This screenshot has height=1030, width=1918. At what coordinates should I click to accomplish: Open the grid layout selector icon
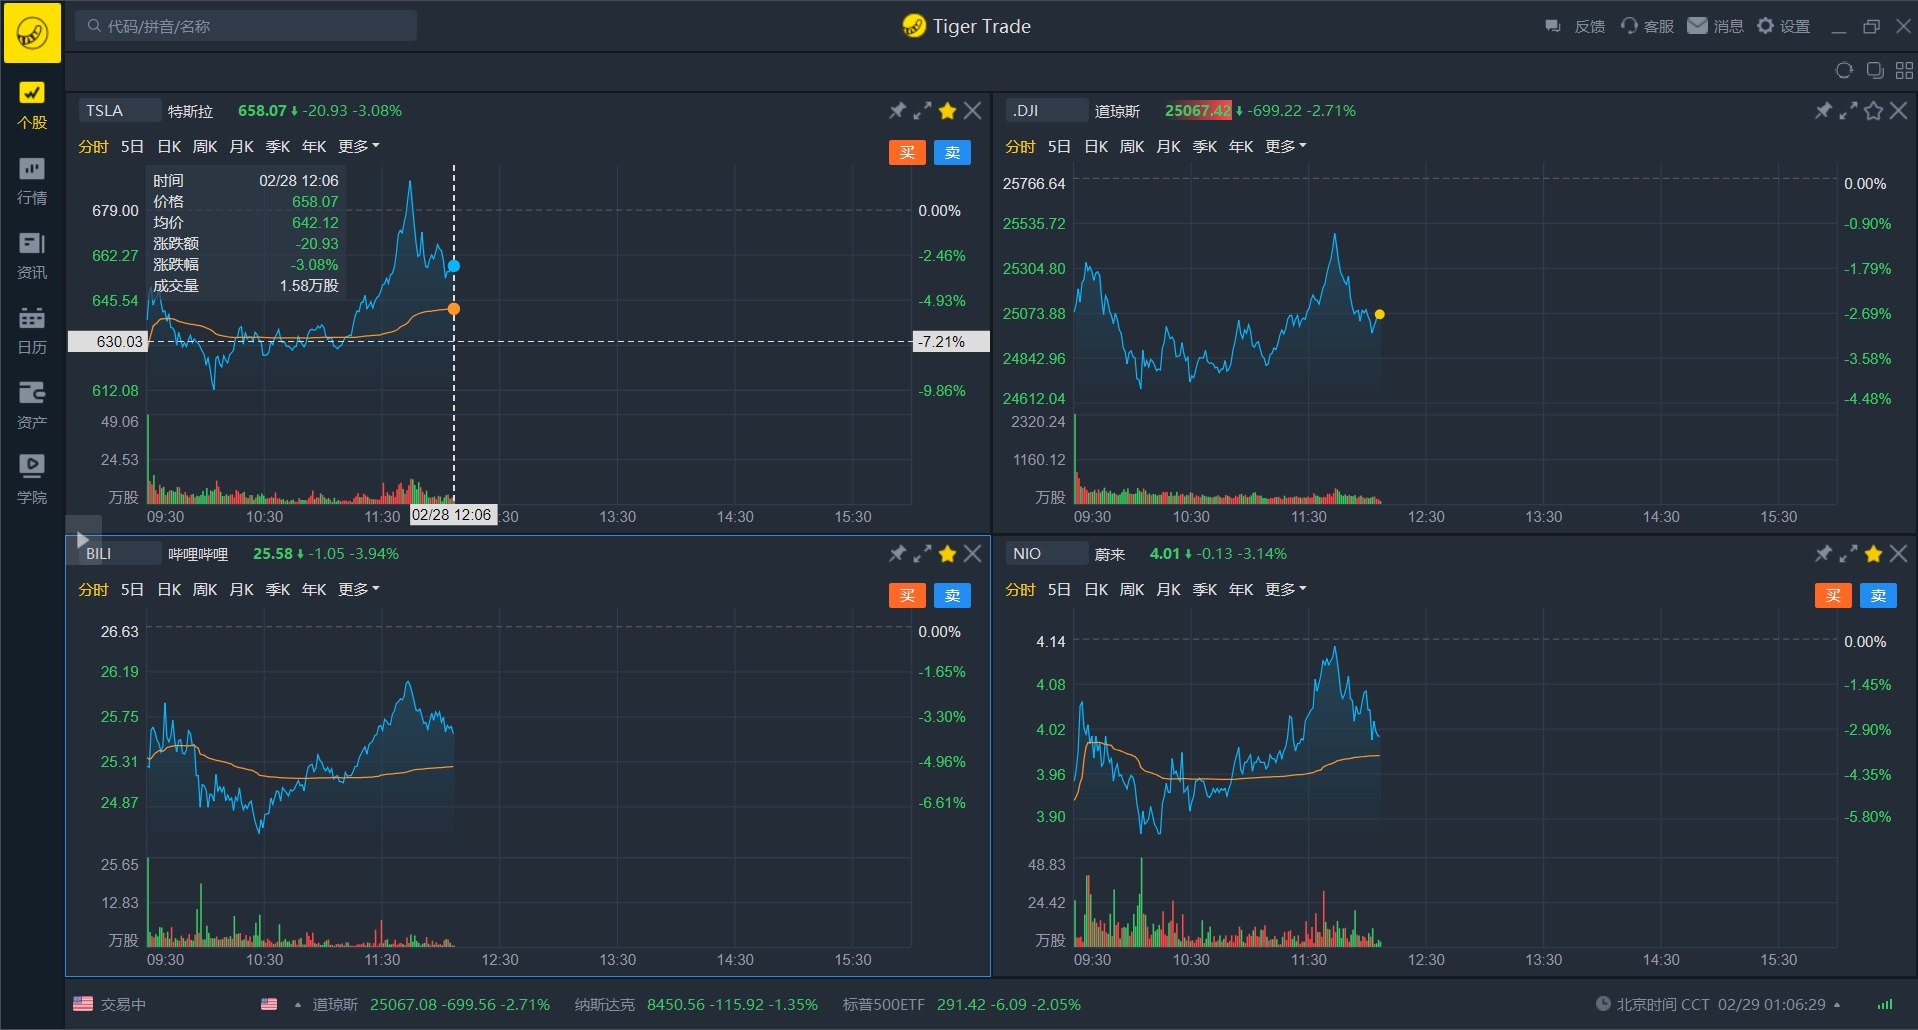1904,70
